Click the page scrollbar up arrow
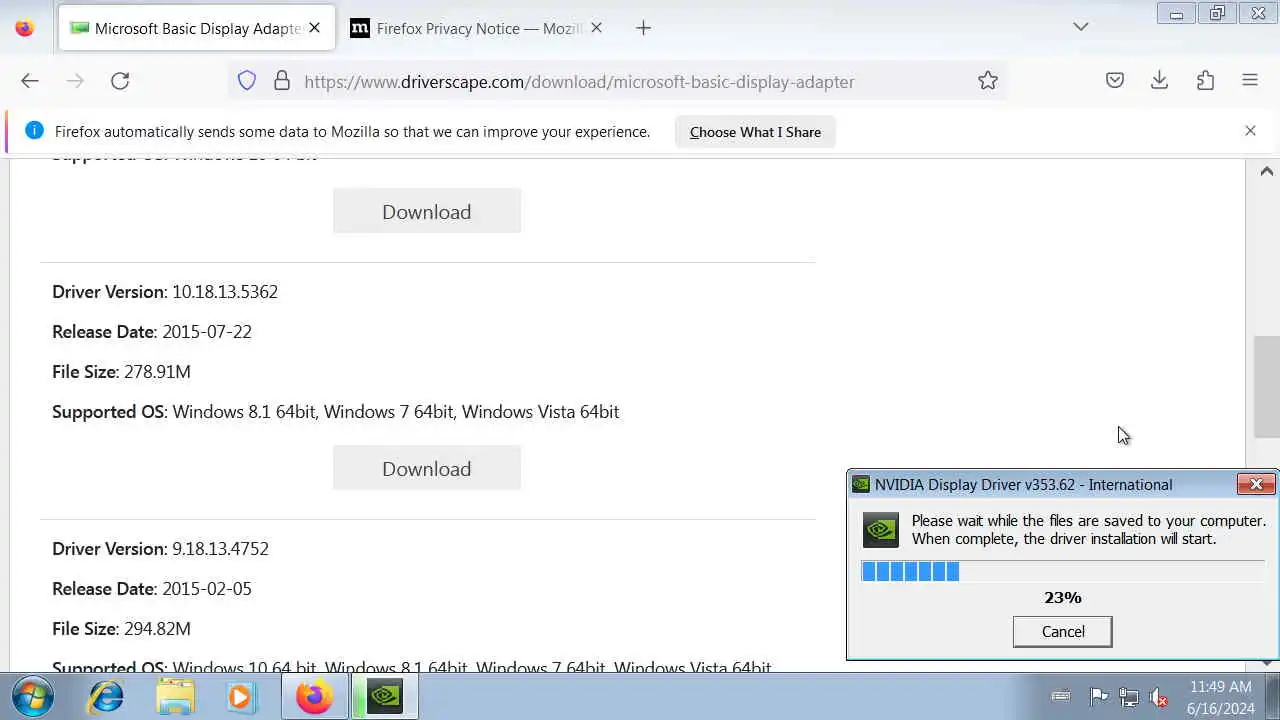 click(1267, 171)
